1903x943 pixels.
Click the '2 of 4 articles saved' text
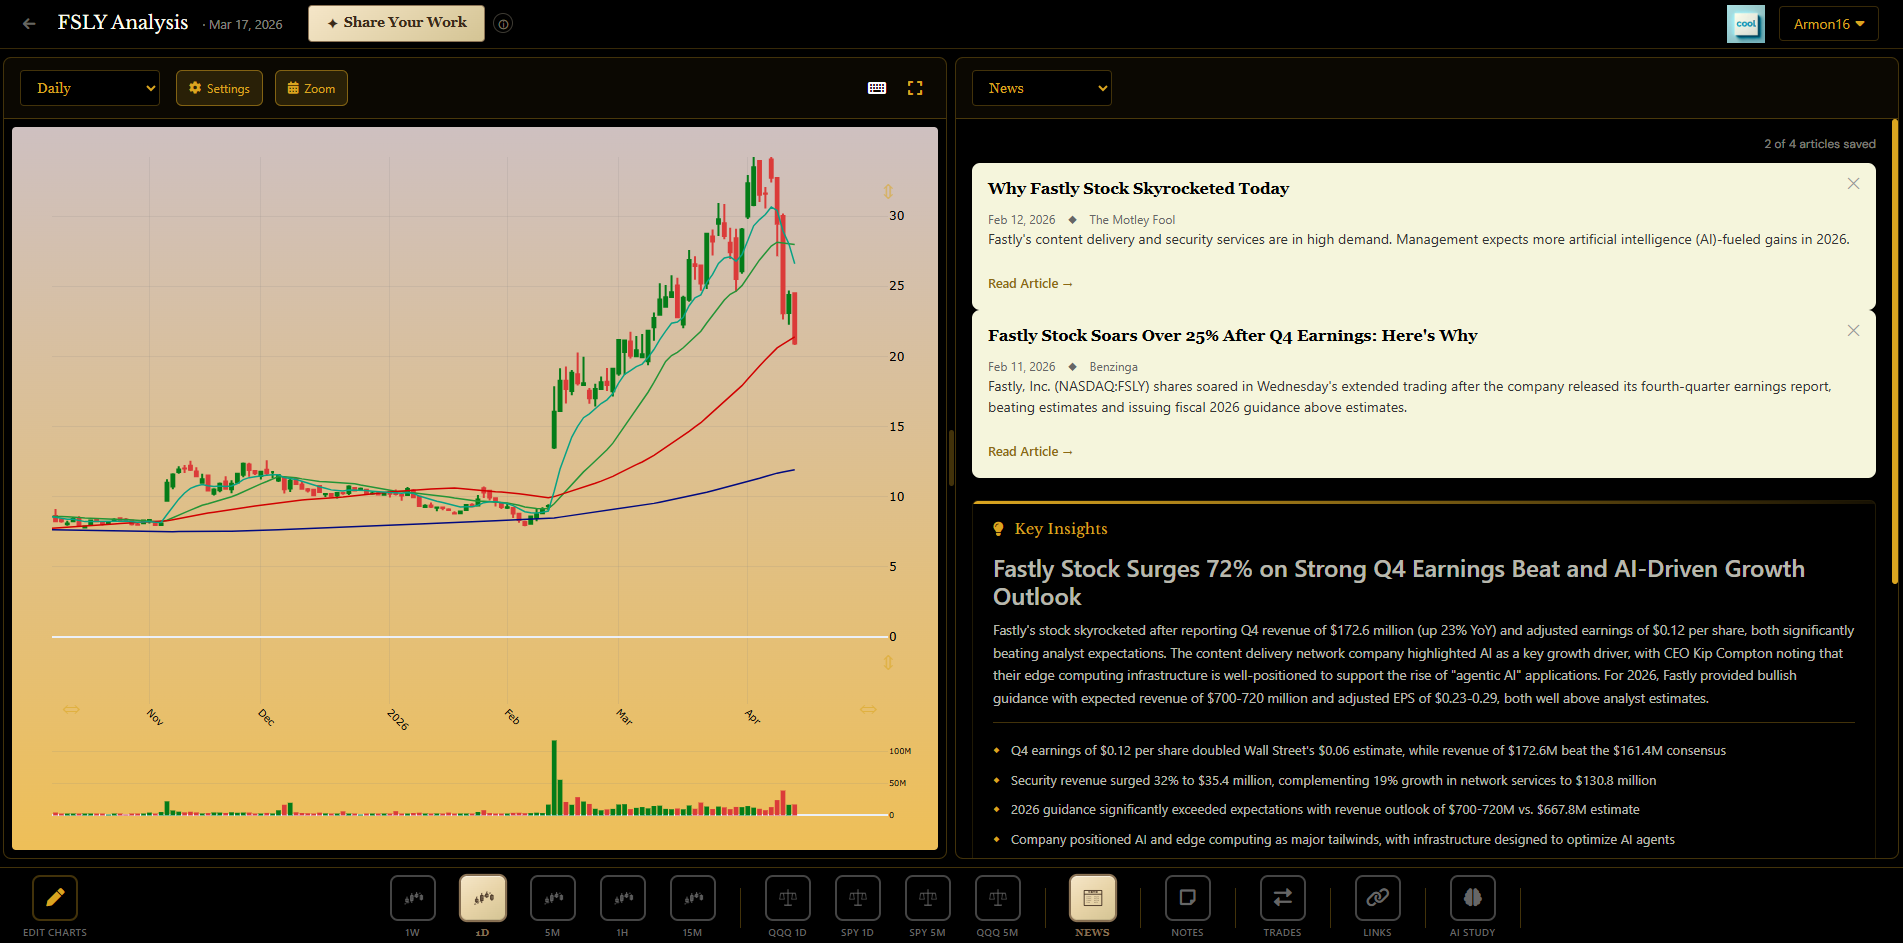point(1820,144)
